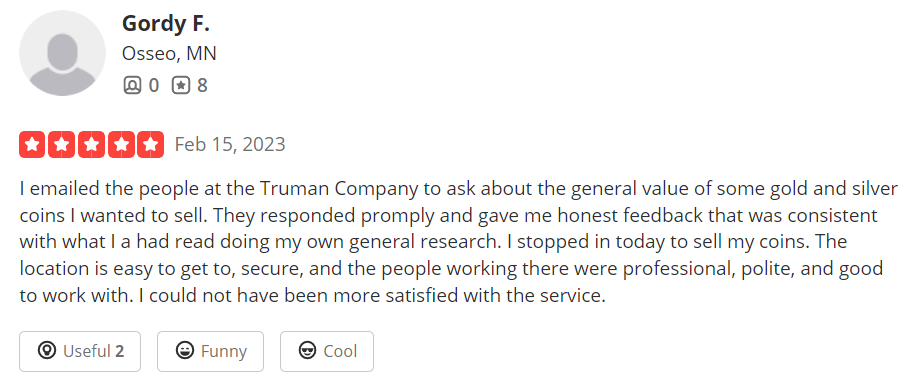Click the third red rating star
The image size is (916, 390).
[x=92, y=144]
